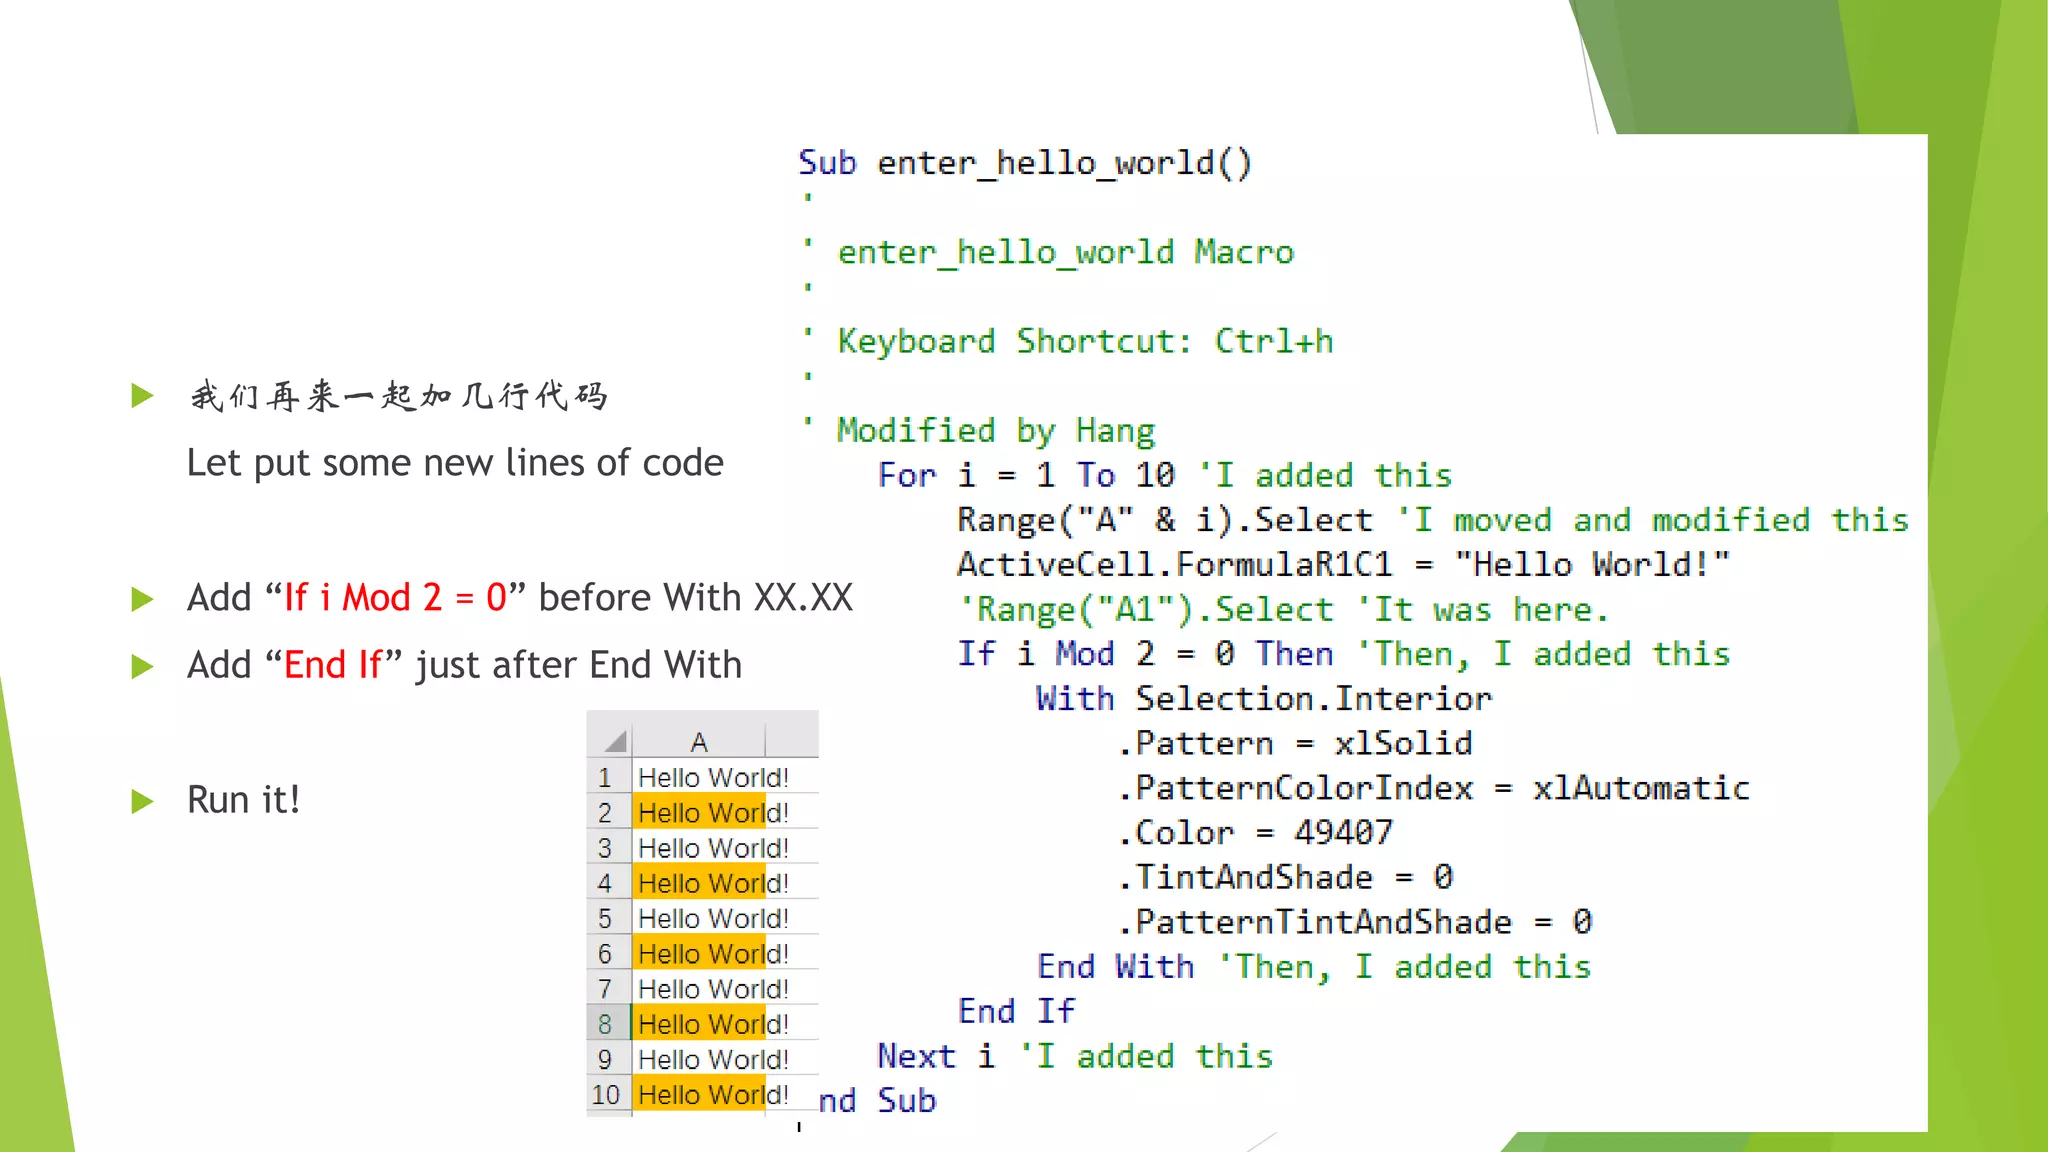Click the ActiveCell.FormulaR1C1 code line
The image size is (2048, 1152).
[1343, 564]
